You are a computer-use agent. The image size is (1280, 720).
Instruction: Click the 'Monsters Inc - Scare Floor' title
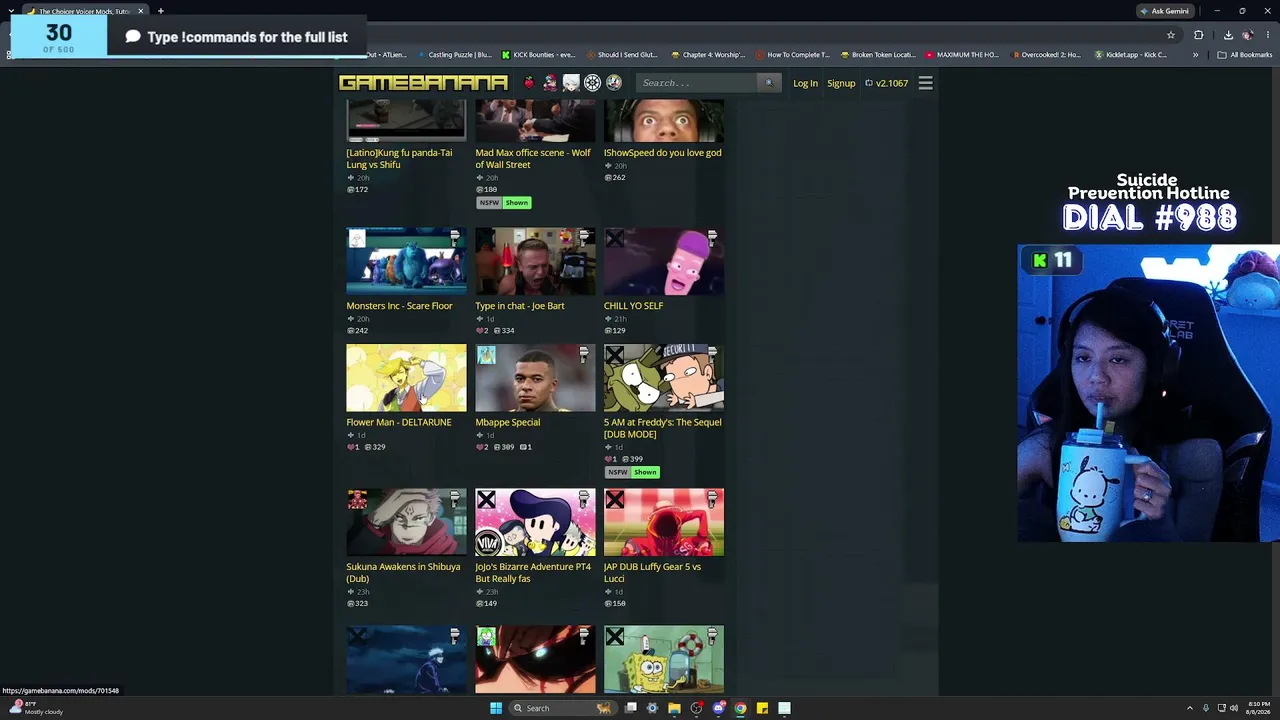tap(399, 306)
